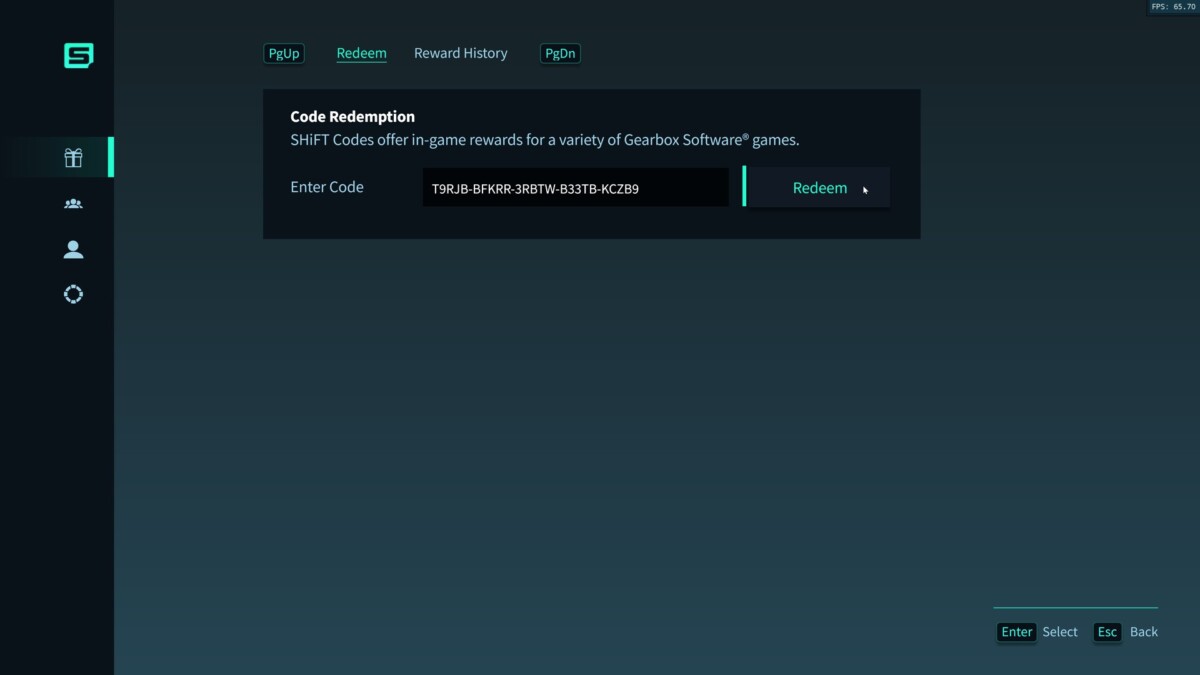
Task: Click the PgDn navigation button
Action: [560, 53]
